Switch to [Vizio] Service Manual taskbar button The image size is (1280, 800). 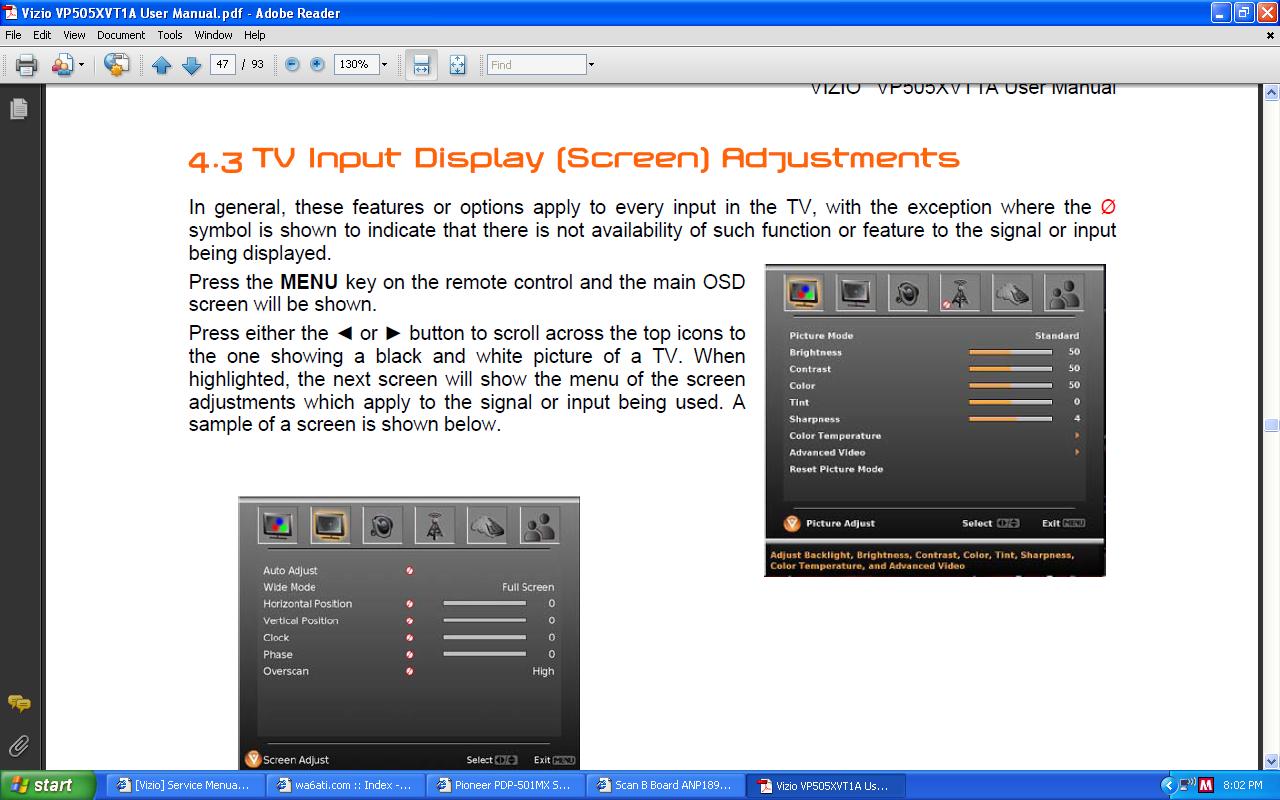186,785
